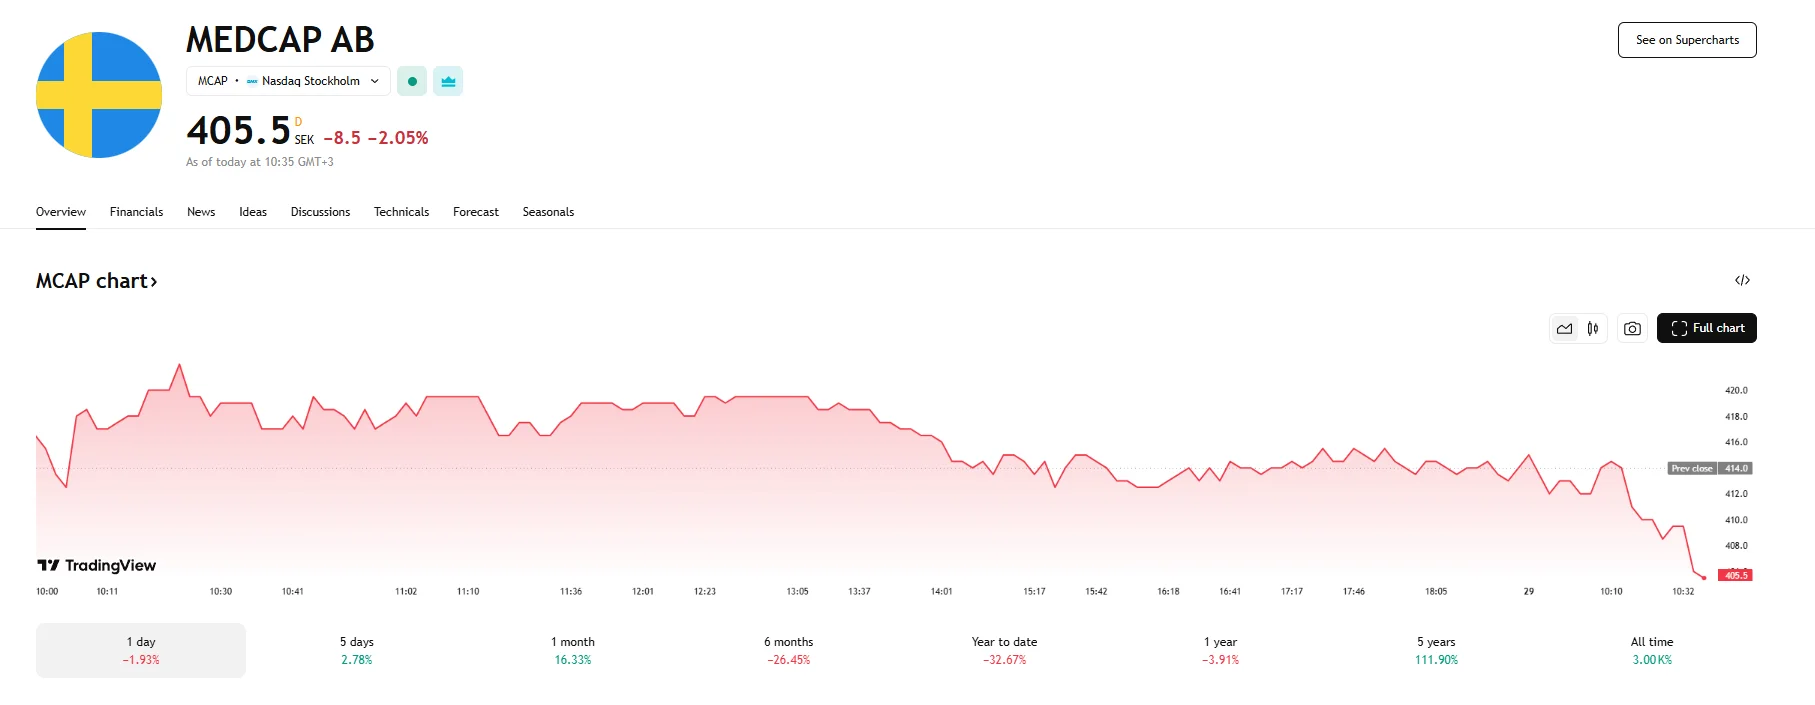Switch to the Financials tab
The height and width of the screenshot is (705, 1815).
[x=136, y=211]
